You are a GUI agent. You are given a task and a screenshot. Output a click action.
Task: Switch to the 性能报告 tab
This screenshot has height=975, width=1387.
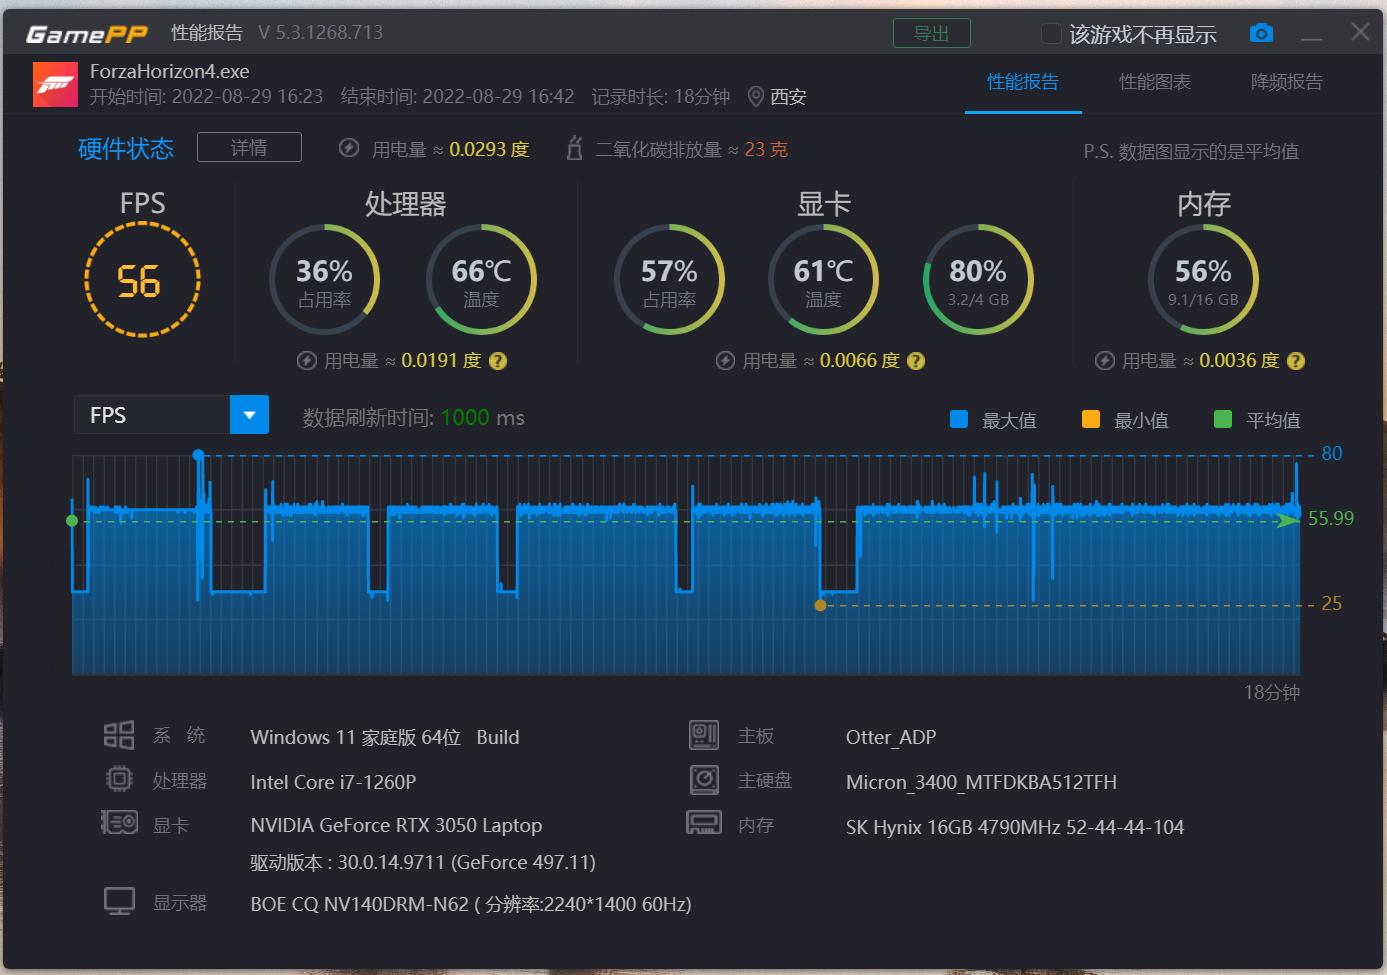click(x=1022, y=82)
